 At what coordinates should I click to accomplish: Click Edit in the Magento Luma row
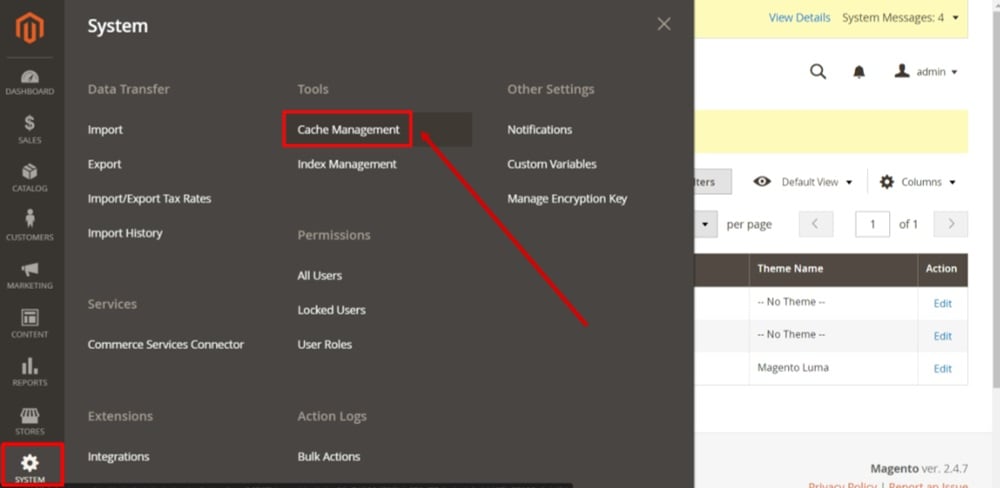943,369
